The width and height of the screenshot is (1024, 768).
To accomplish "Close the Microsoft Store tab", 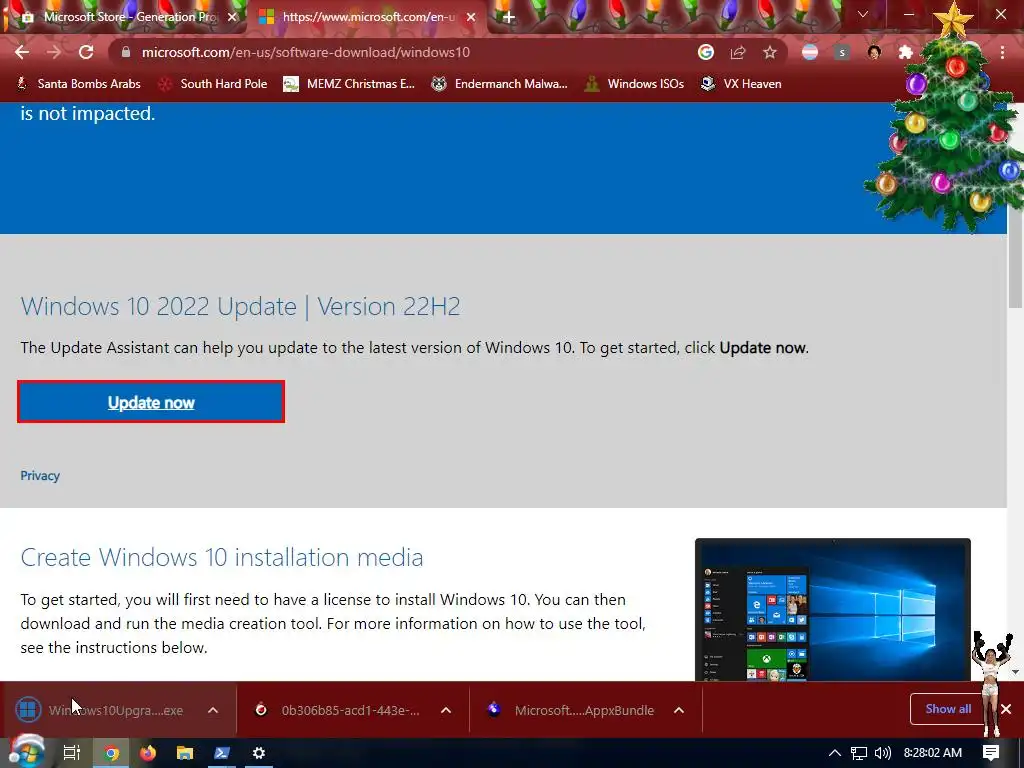I will point(232,17).
